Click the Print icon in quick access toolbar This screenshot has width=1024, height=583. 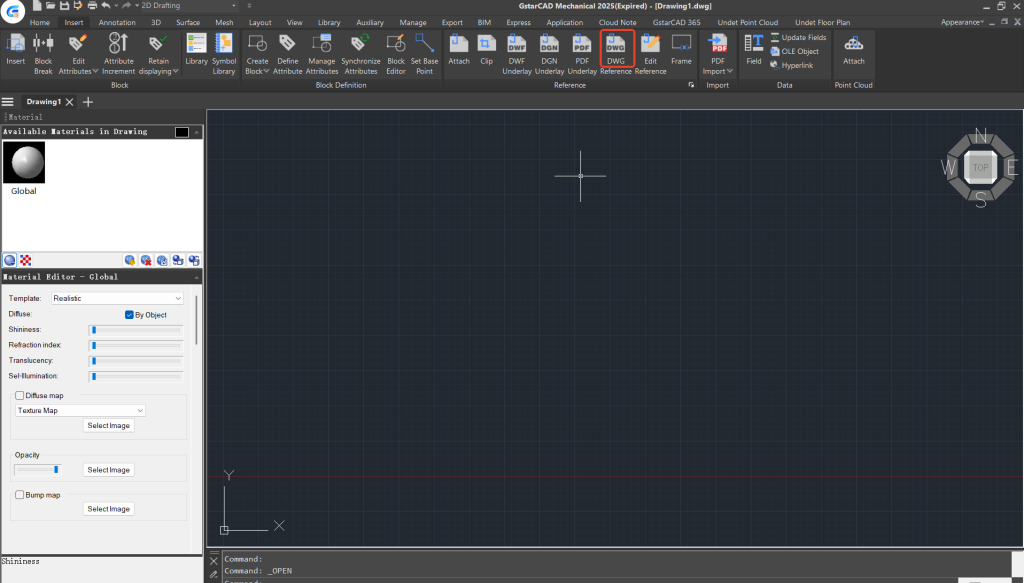(x=92, y=6)
